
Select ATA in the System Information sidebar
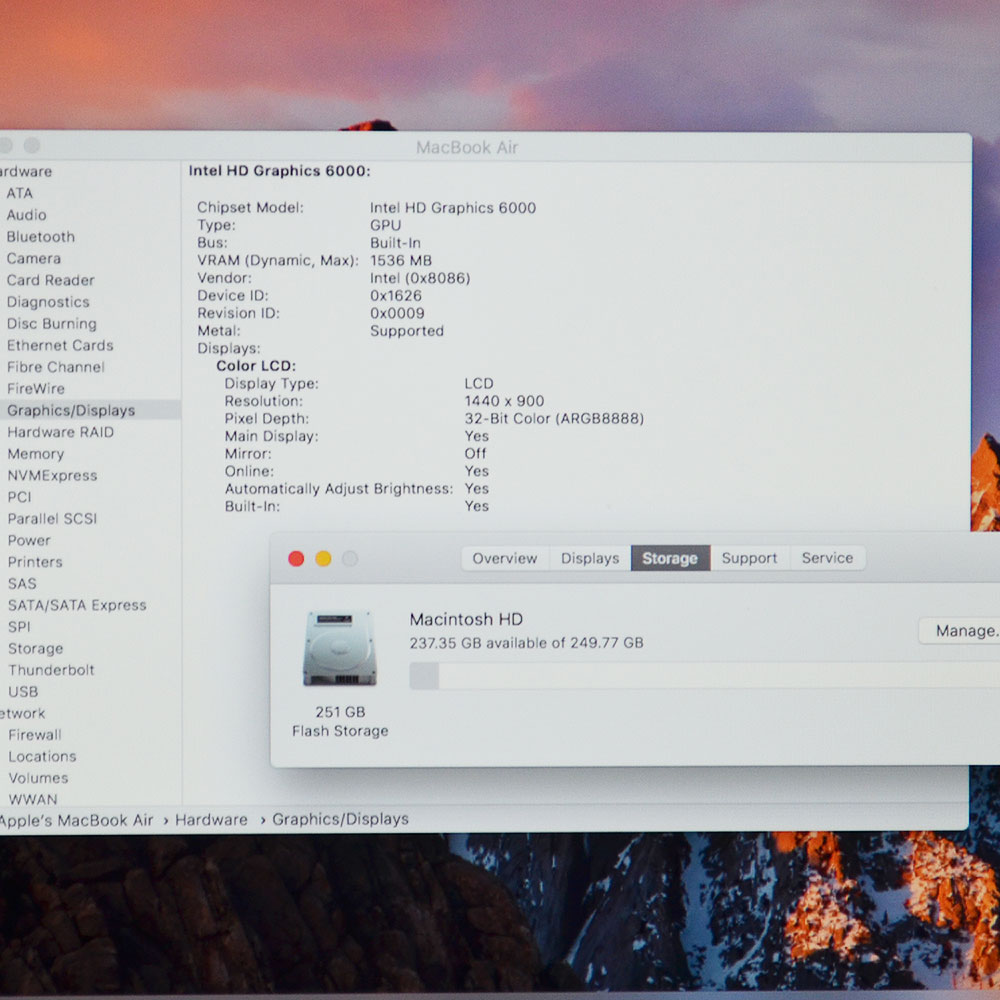20,193
